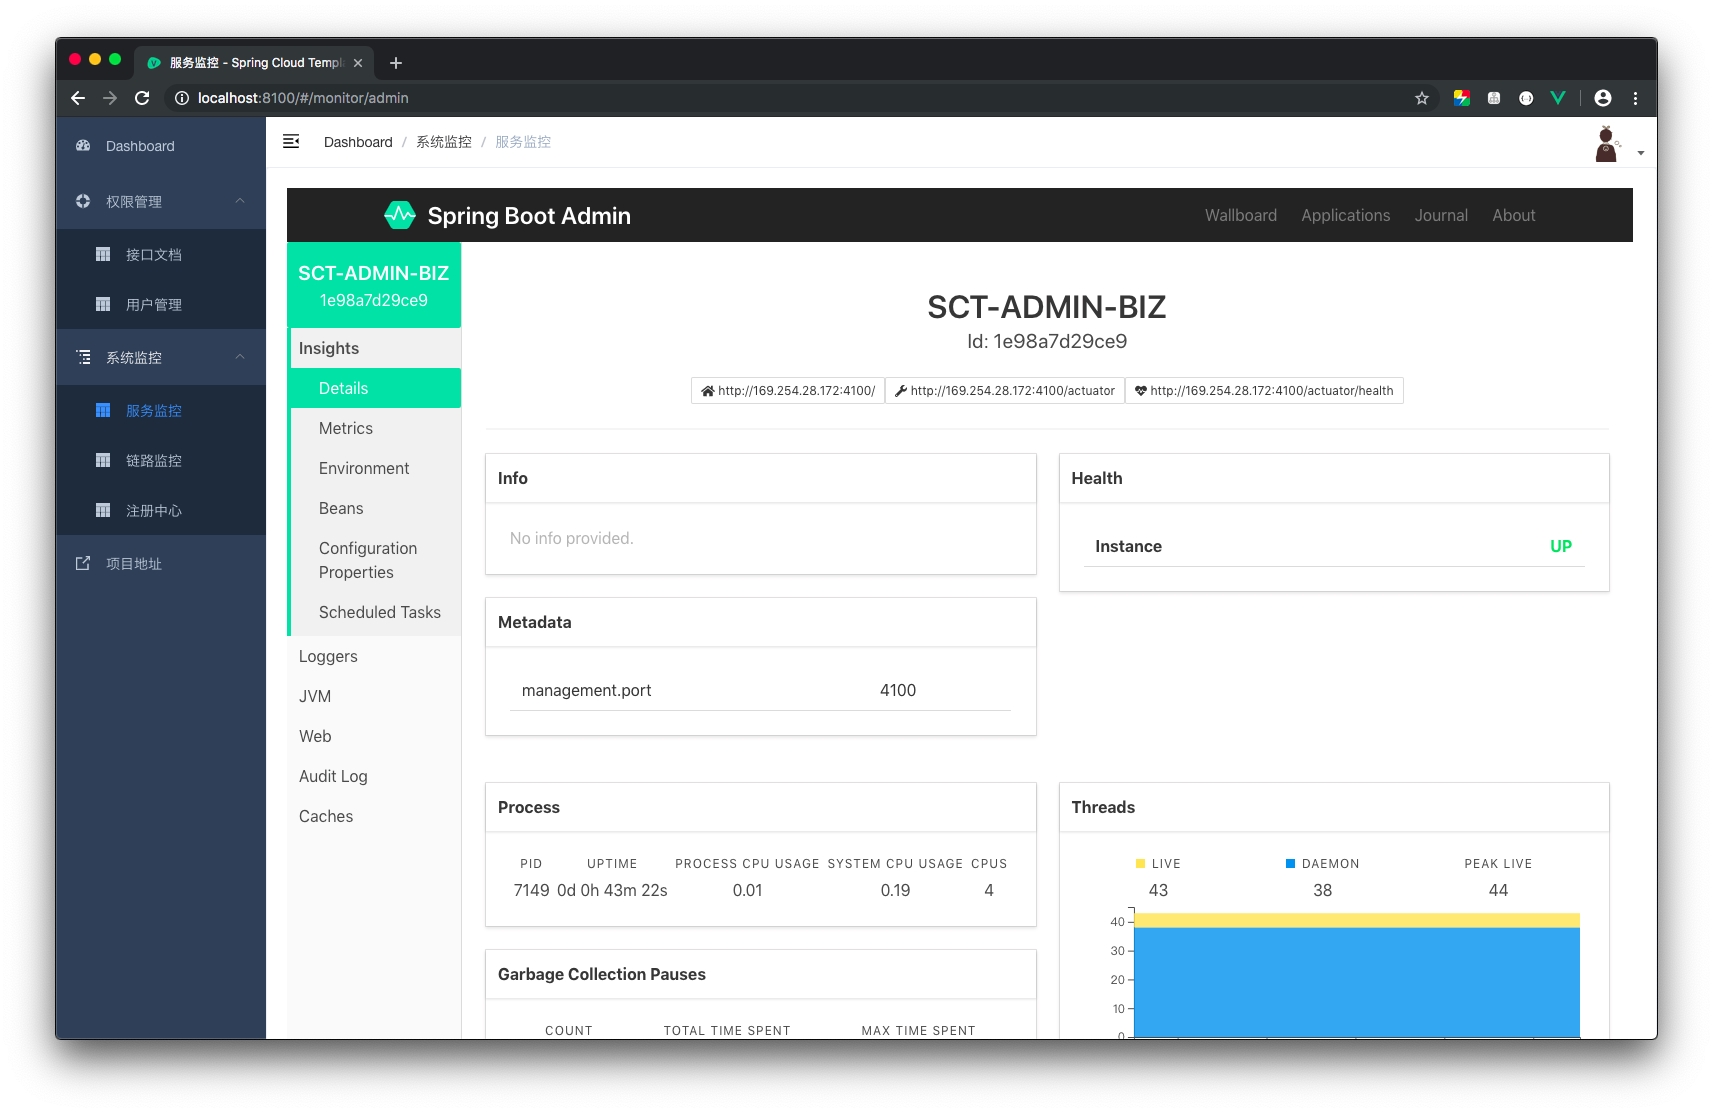Image resolution: width=1713 pixels, height=1113 pixels.
Task: Select the Metrics item under Insights
Action: click(x=376, y=428)
